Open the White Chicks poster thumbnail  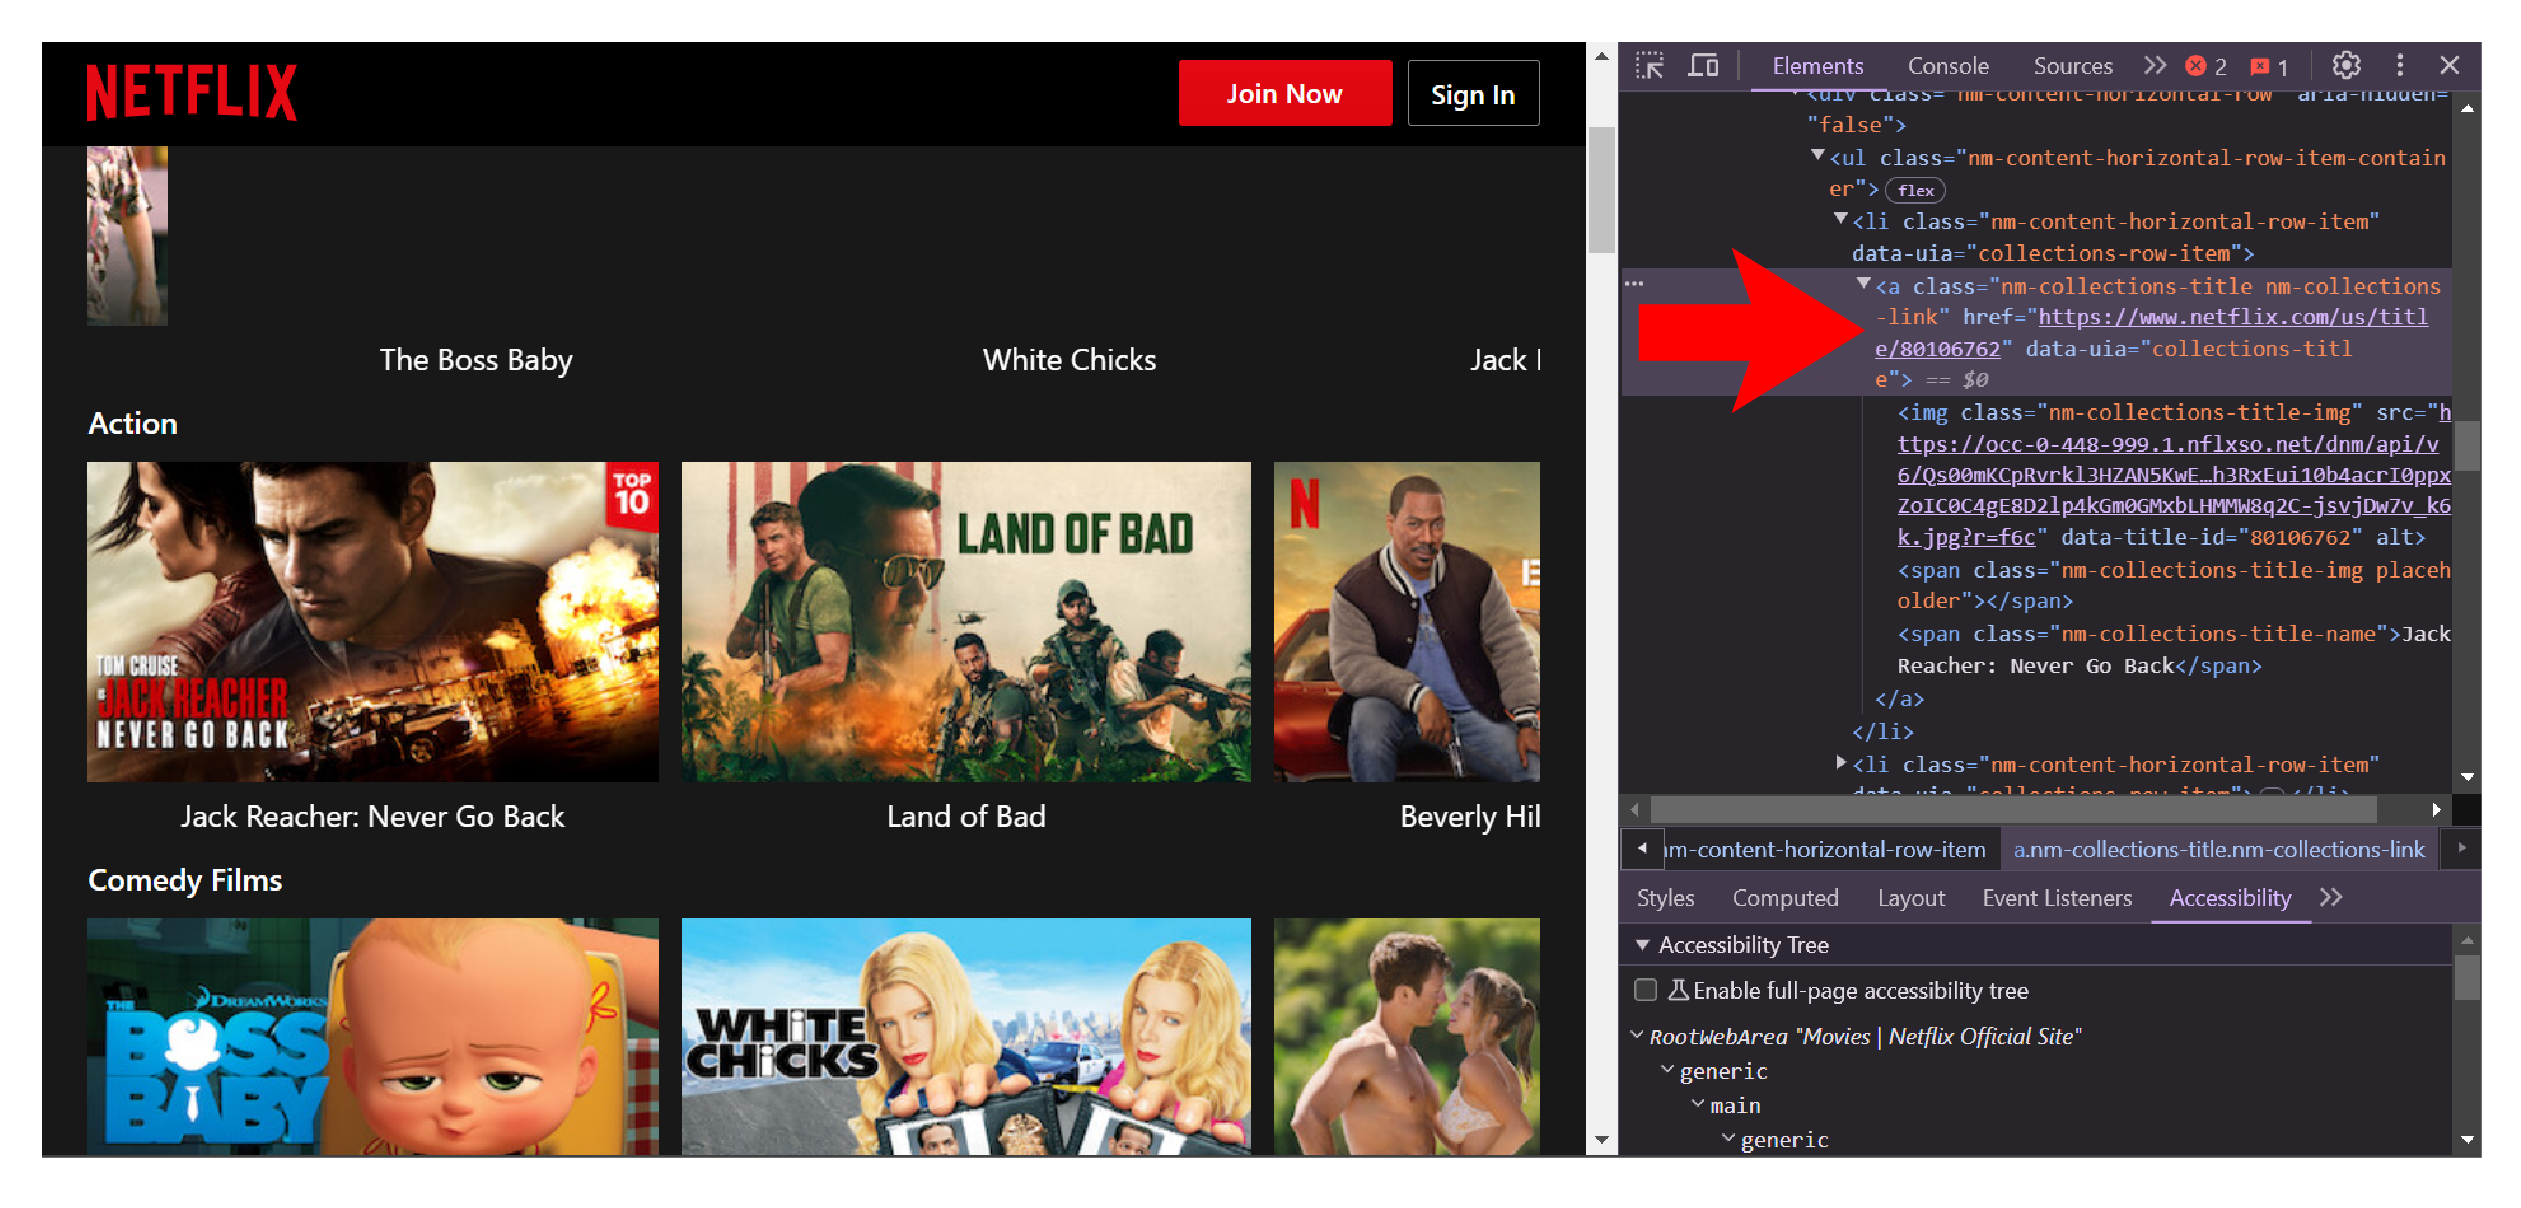click(966, 1037)
